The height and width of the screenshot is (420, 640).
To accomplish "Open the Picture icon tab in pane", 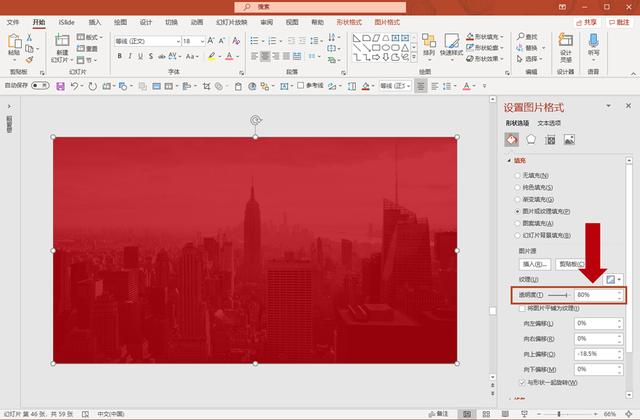I will (569, 140).
